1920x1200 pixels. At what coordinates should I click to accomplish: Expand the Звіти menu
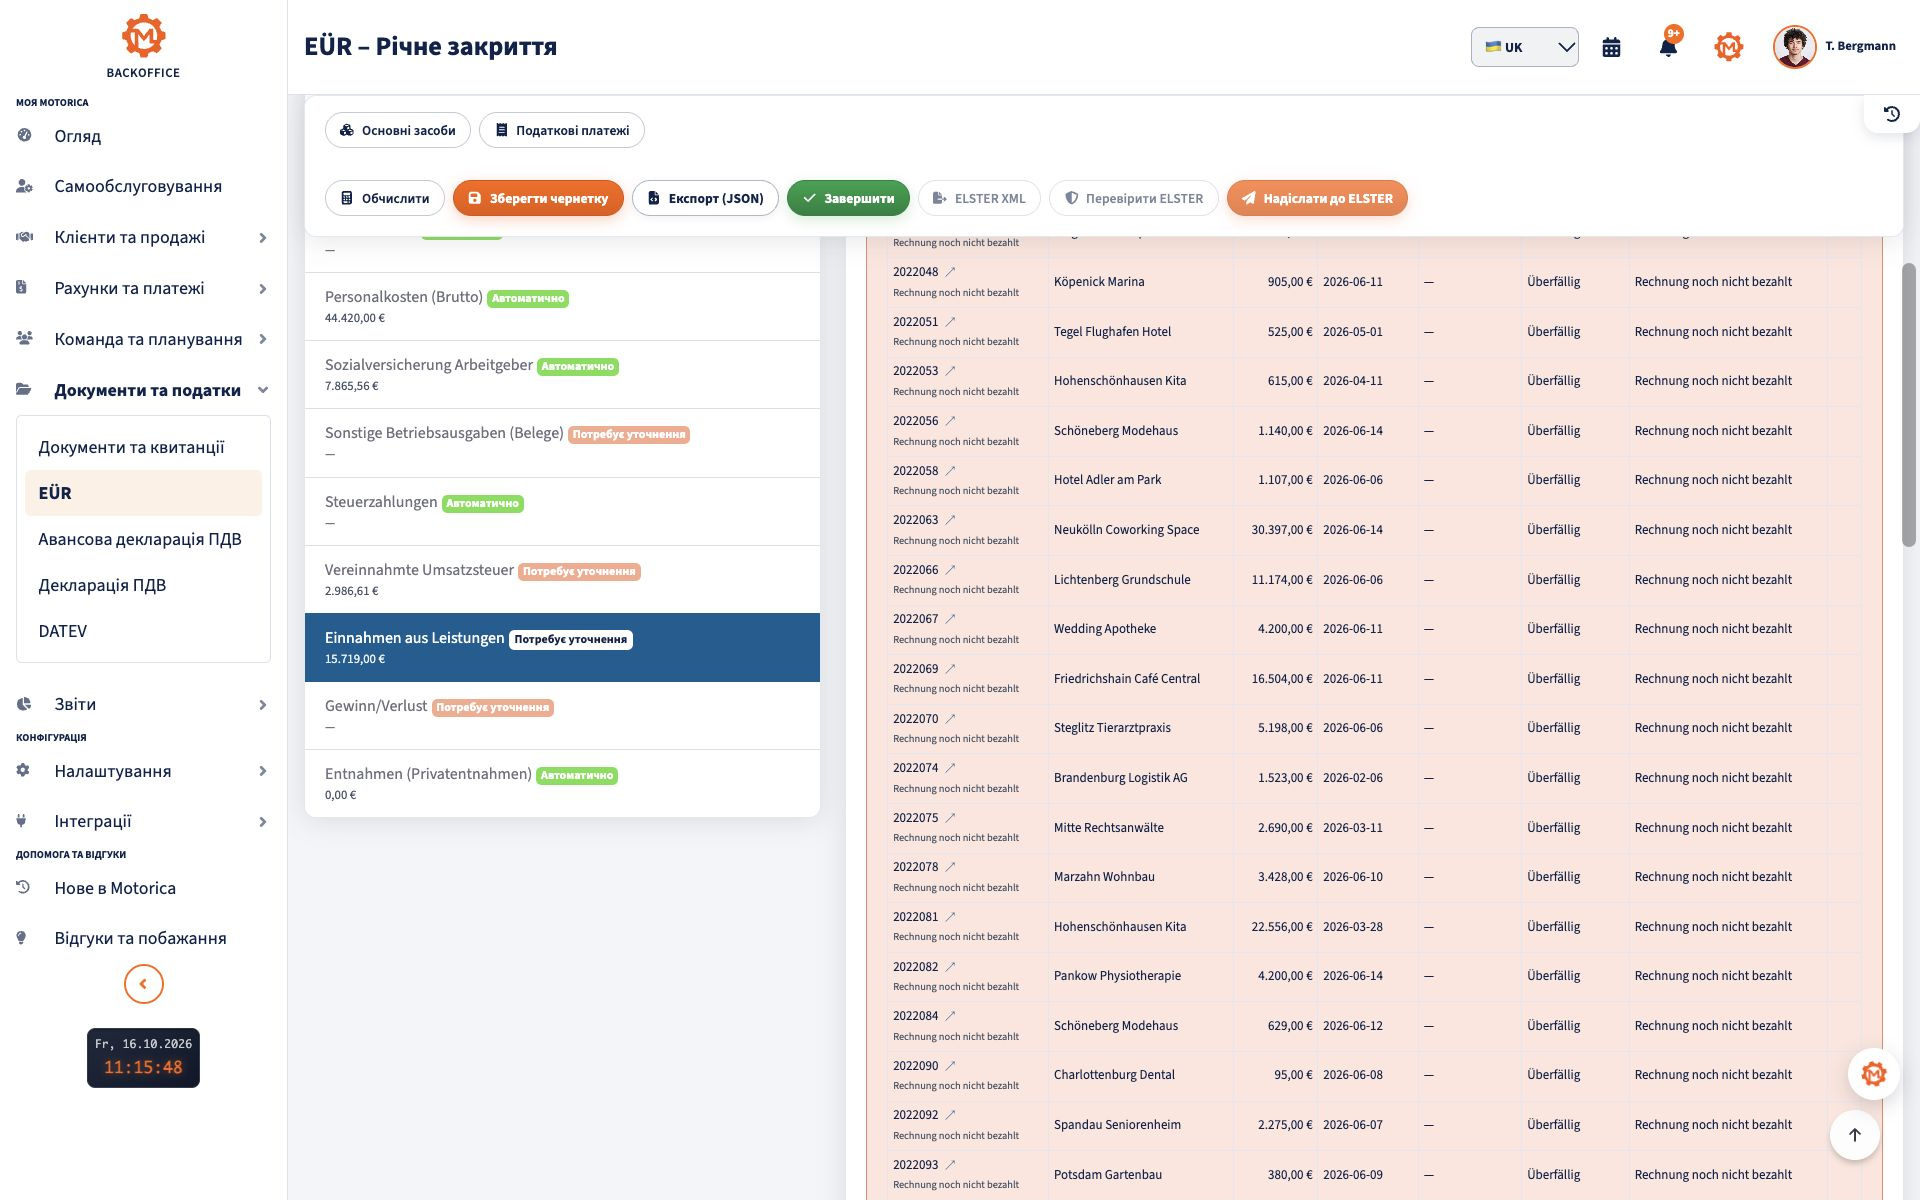[x=143, y=704]
